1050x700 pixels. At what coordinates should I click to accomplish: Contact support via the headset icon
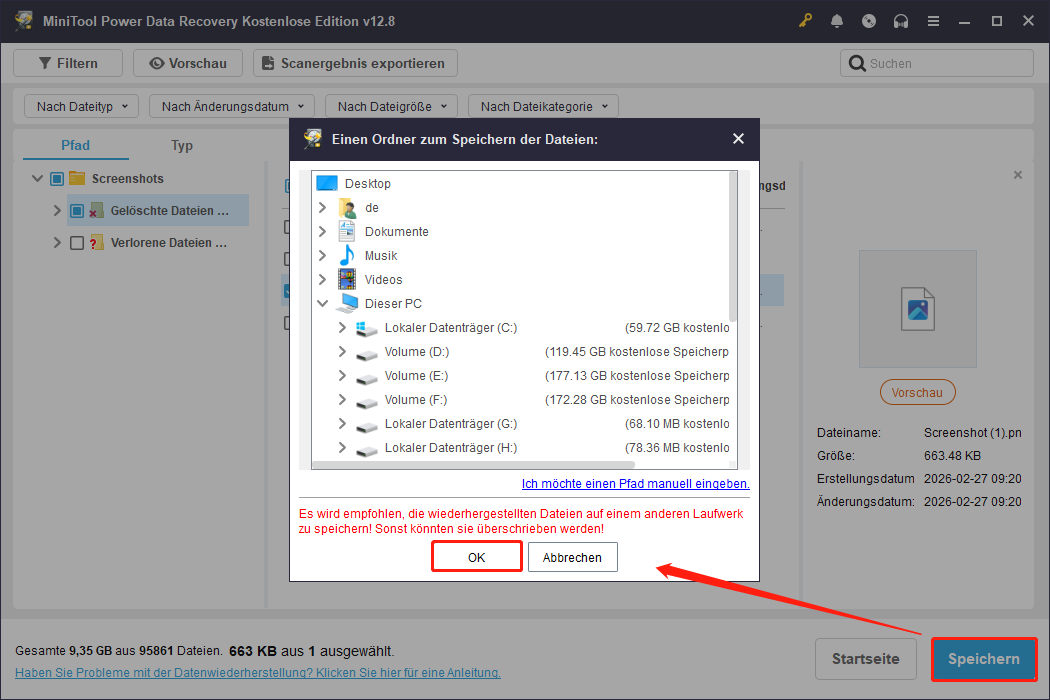(x=901, y=20)
